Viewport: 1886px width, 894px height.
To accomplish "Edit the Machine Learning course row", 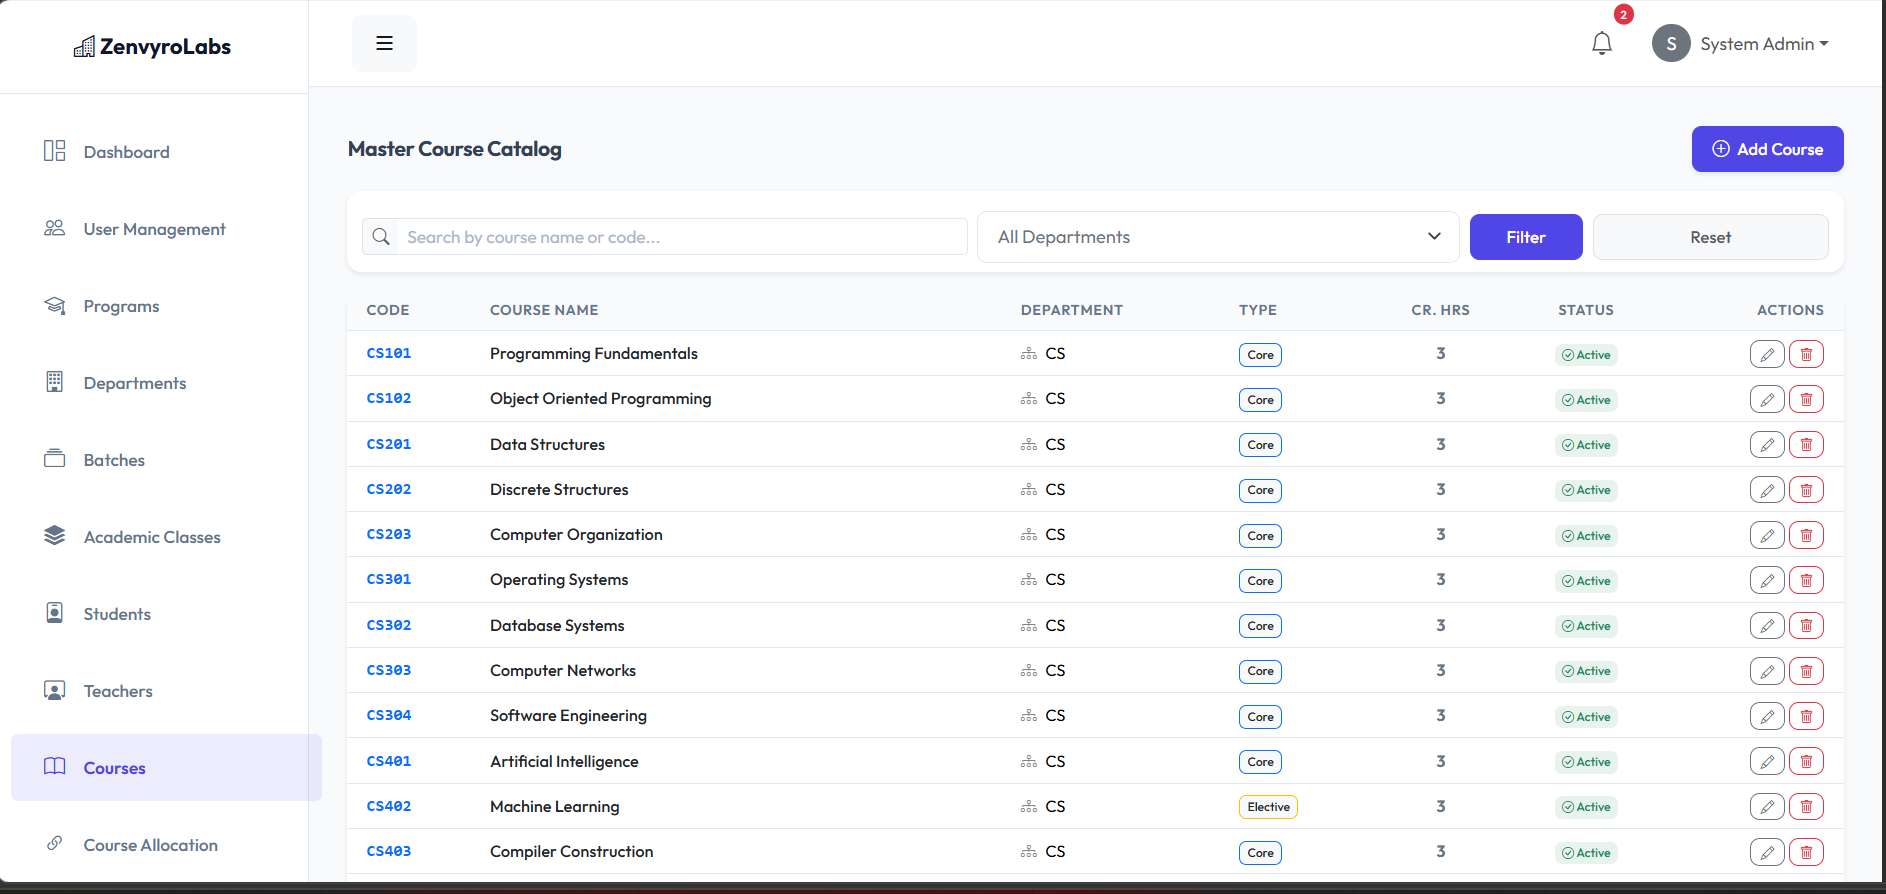I will tap(1766, 807).
